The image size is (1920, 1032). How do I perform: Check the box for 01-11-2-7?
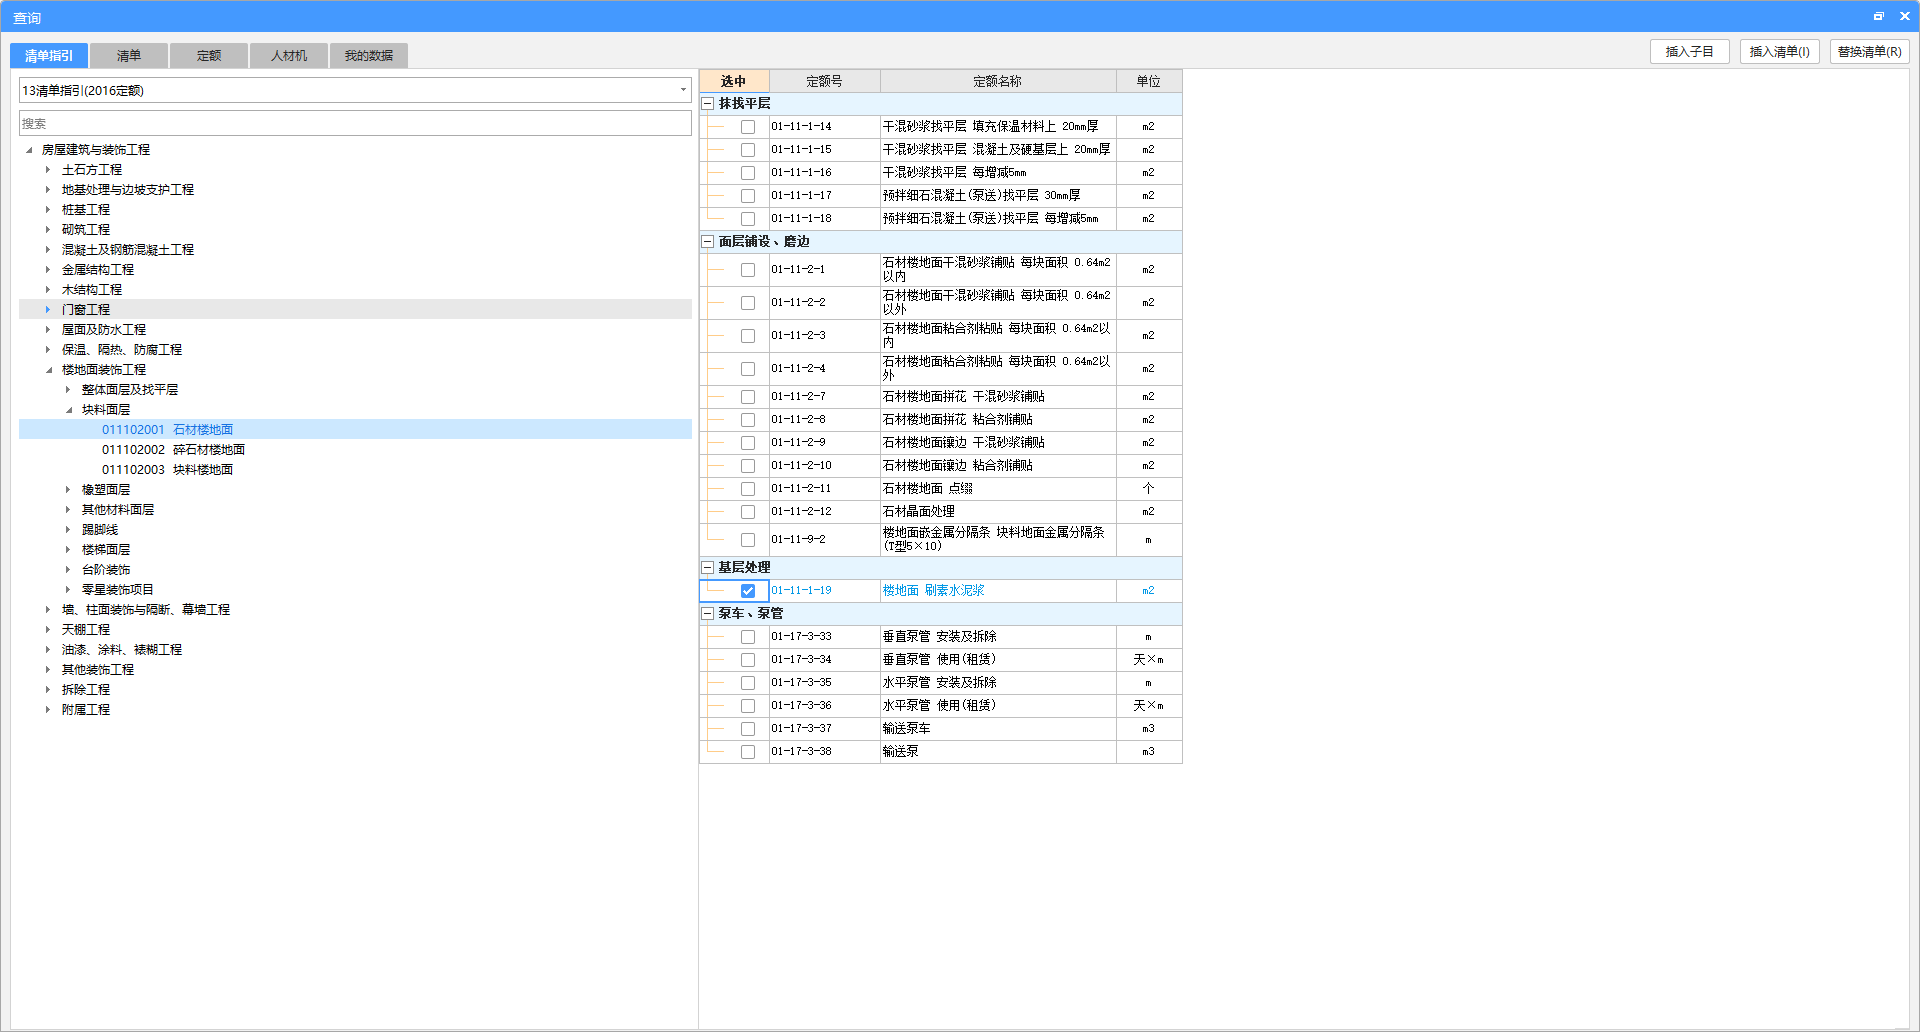pyautogui.click(x=748, y=397)
